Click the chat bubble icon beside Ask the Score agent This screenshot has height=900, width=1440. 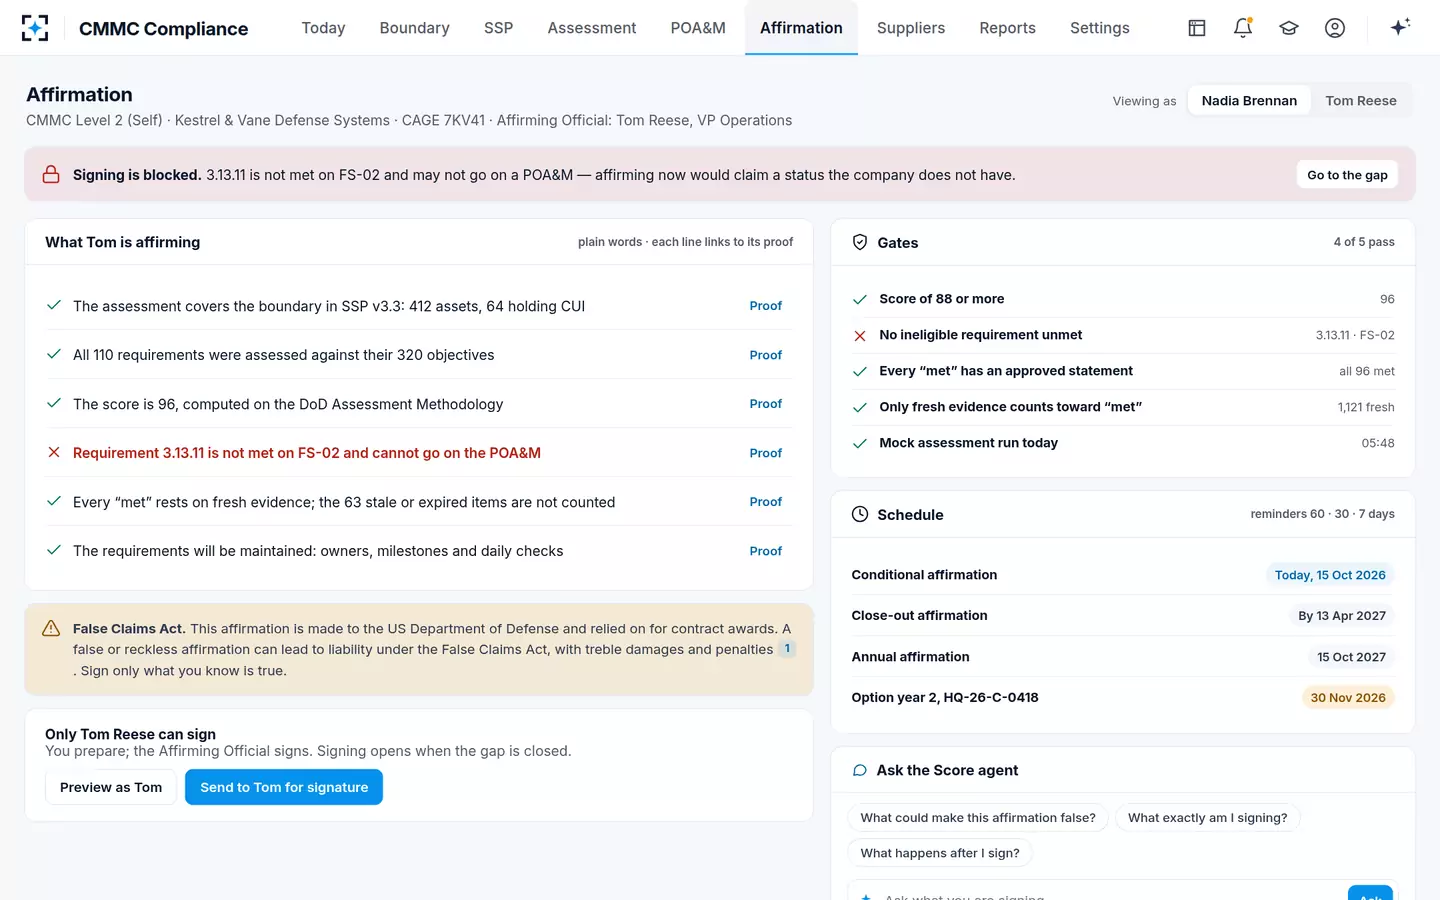click(x=860, y=770)
